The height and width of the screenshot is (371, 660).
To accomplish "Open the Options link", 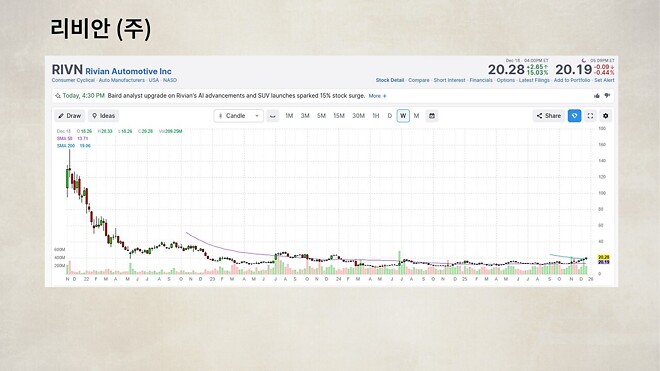I will point(506,80).
